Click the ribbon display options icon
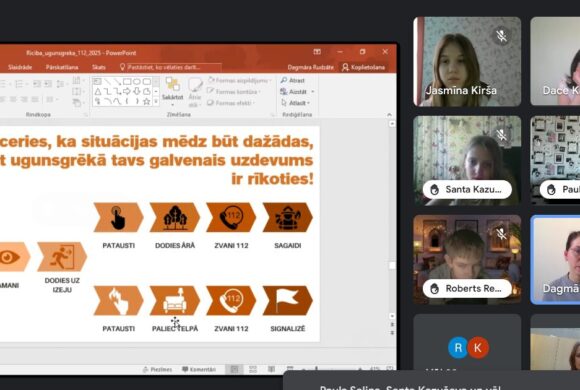Viewport: 580px width, 390px height. 317,52
